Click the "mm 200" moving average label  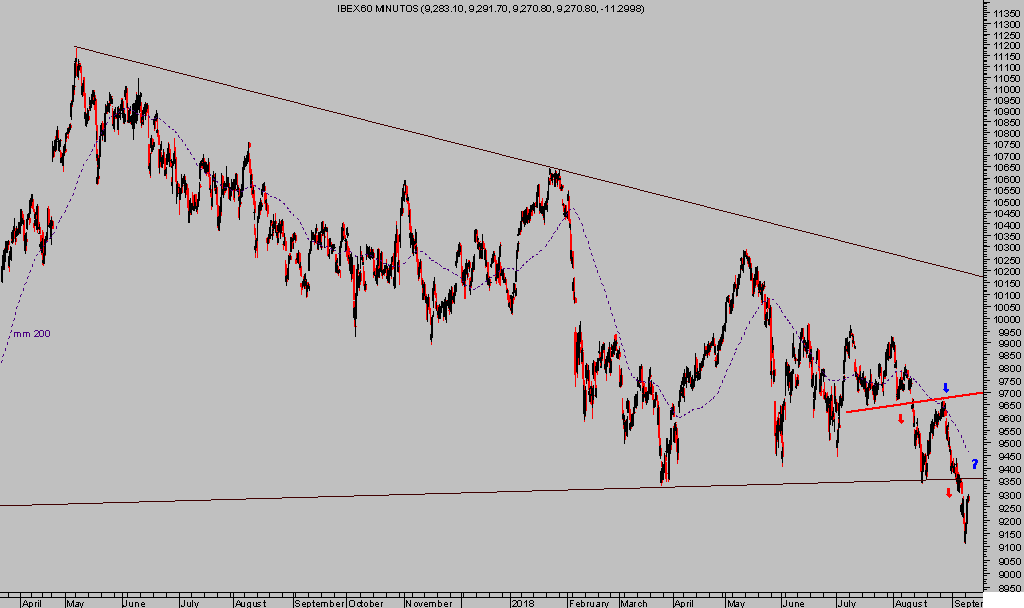(31, 334)
